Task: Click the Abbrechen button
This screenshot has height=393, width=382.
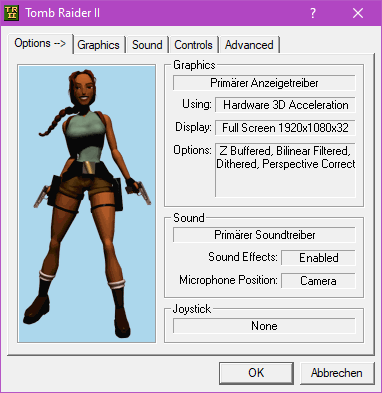Action: click(x=337, y=373)
